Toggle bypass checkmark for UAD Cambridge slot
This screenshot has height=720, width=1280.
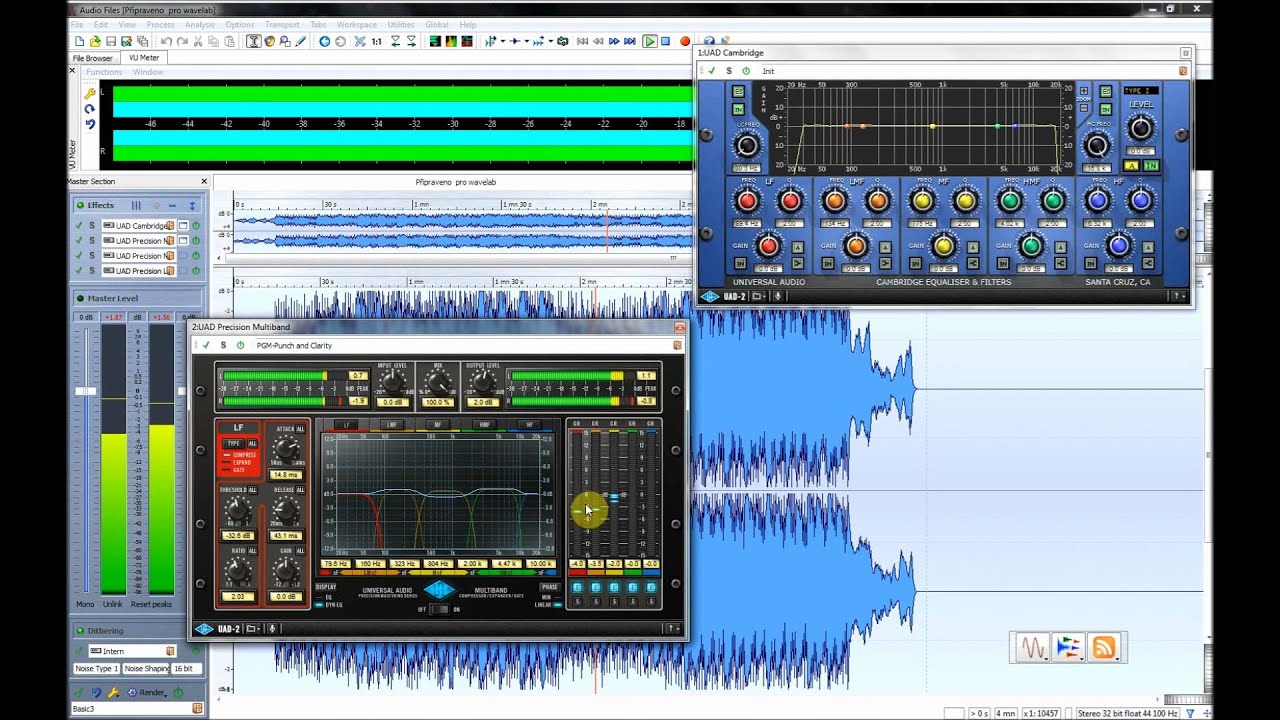[79, 226]
